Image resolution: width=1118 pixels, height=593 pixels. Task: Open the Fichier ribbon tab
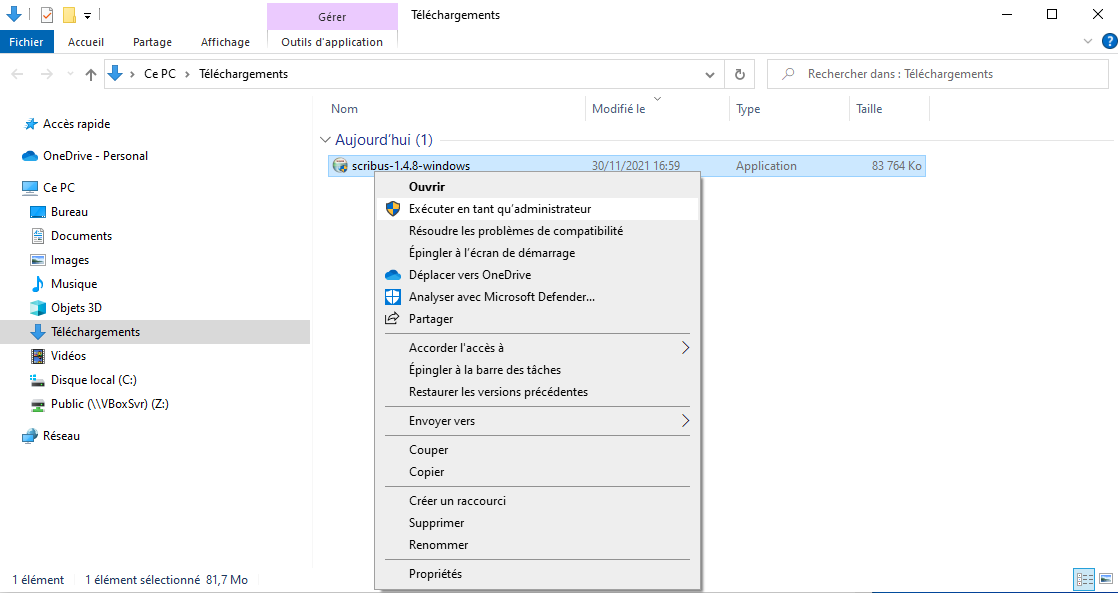(26, 42)
